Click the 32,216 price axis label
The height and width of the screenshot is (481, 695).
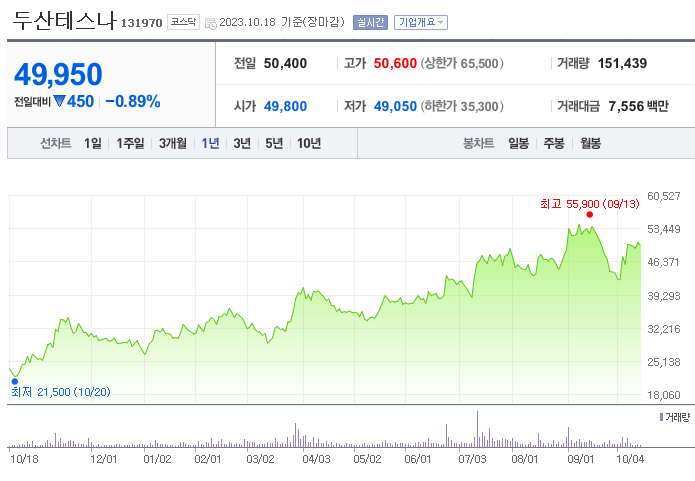(664, 329)
